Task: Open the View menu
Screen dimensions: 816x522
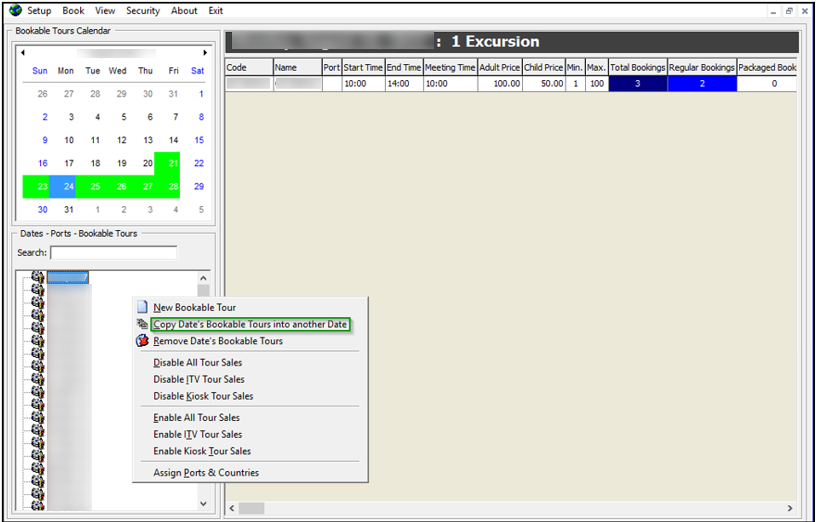Action: tap(105, 11)
